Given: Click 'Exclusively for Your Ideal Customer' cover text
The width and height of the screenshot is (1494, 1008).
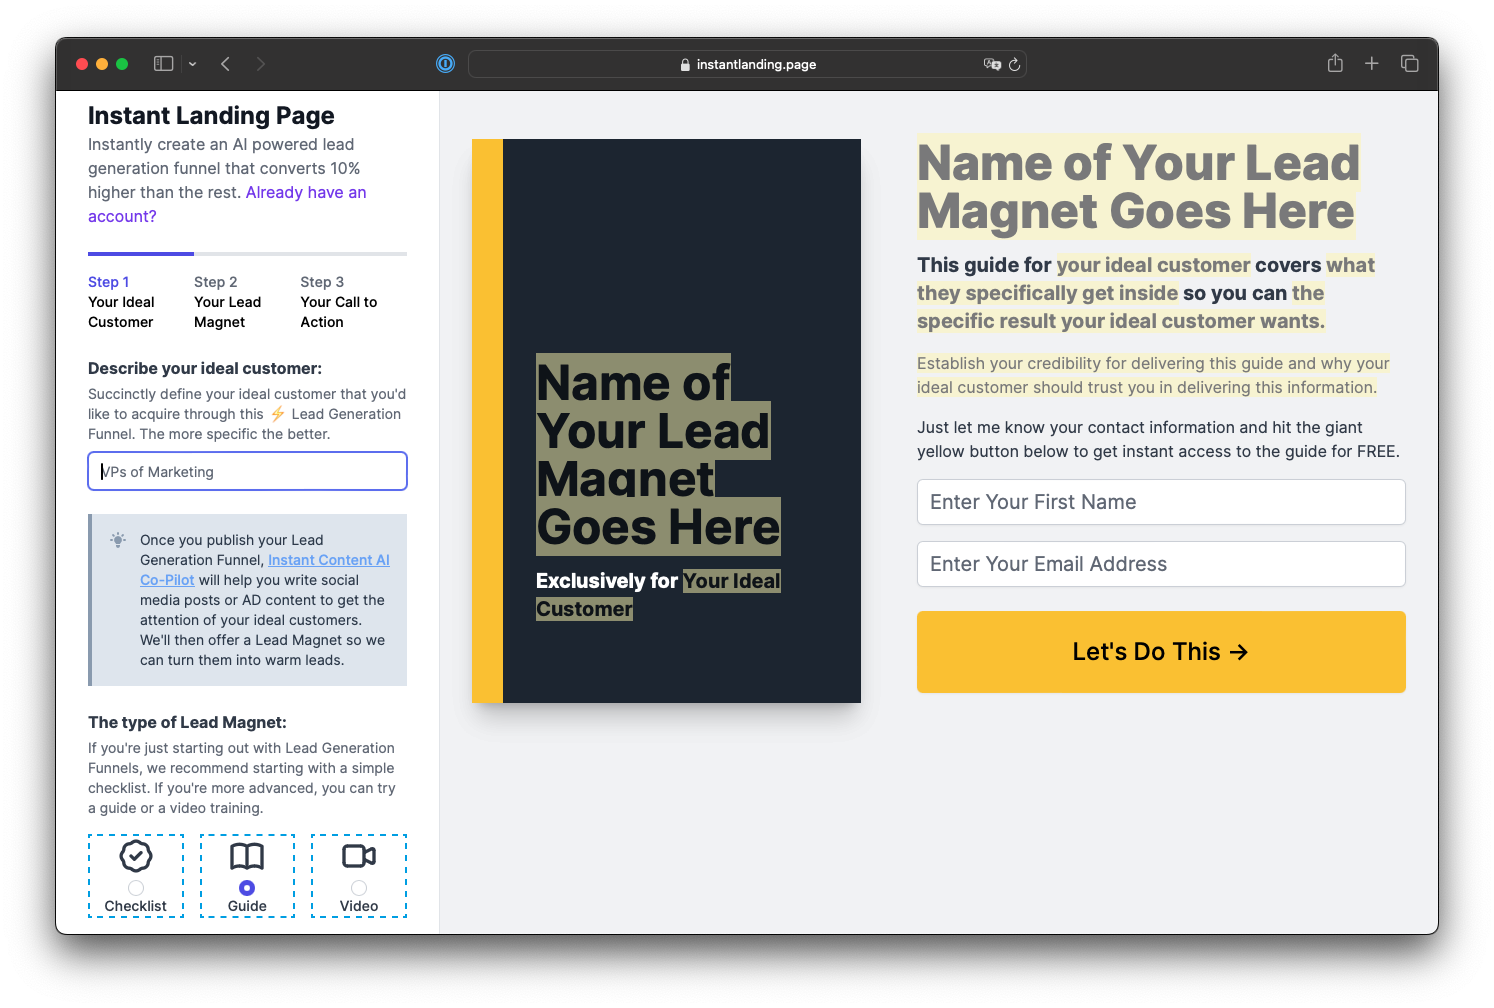Looking at the screenshot, I should 658,595.
